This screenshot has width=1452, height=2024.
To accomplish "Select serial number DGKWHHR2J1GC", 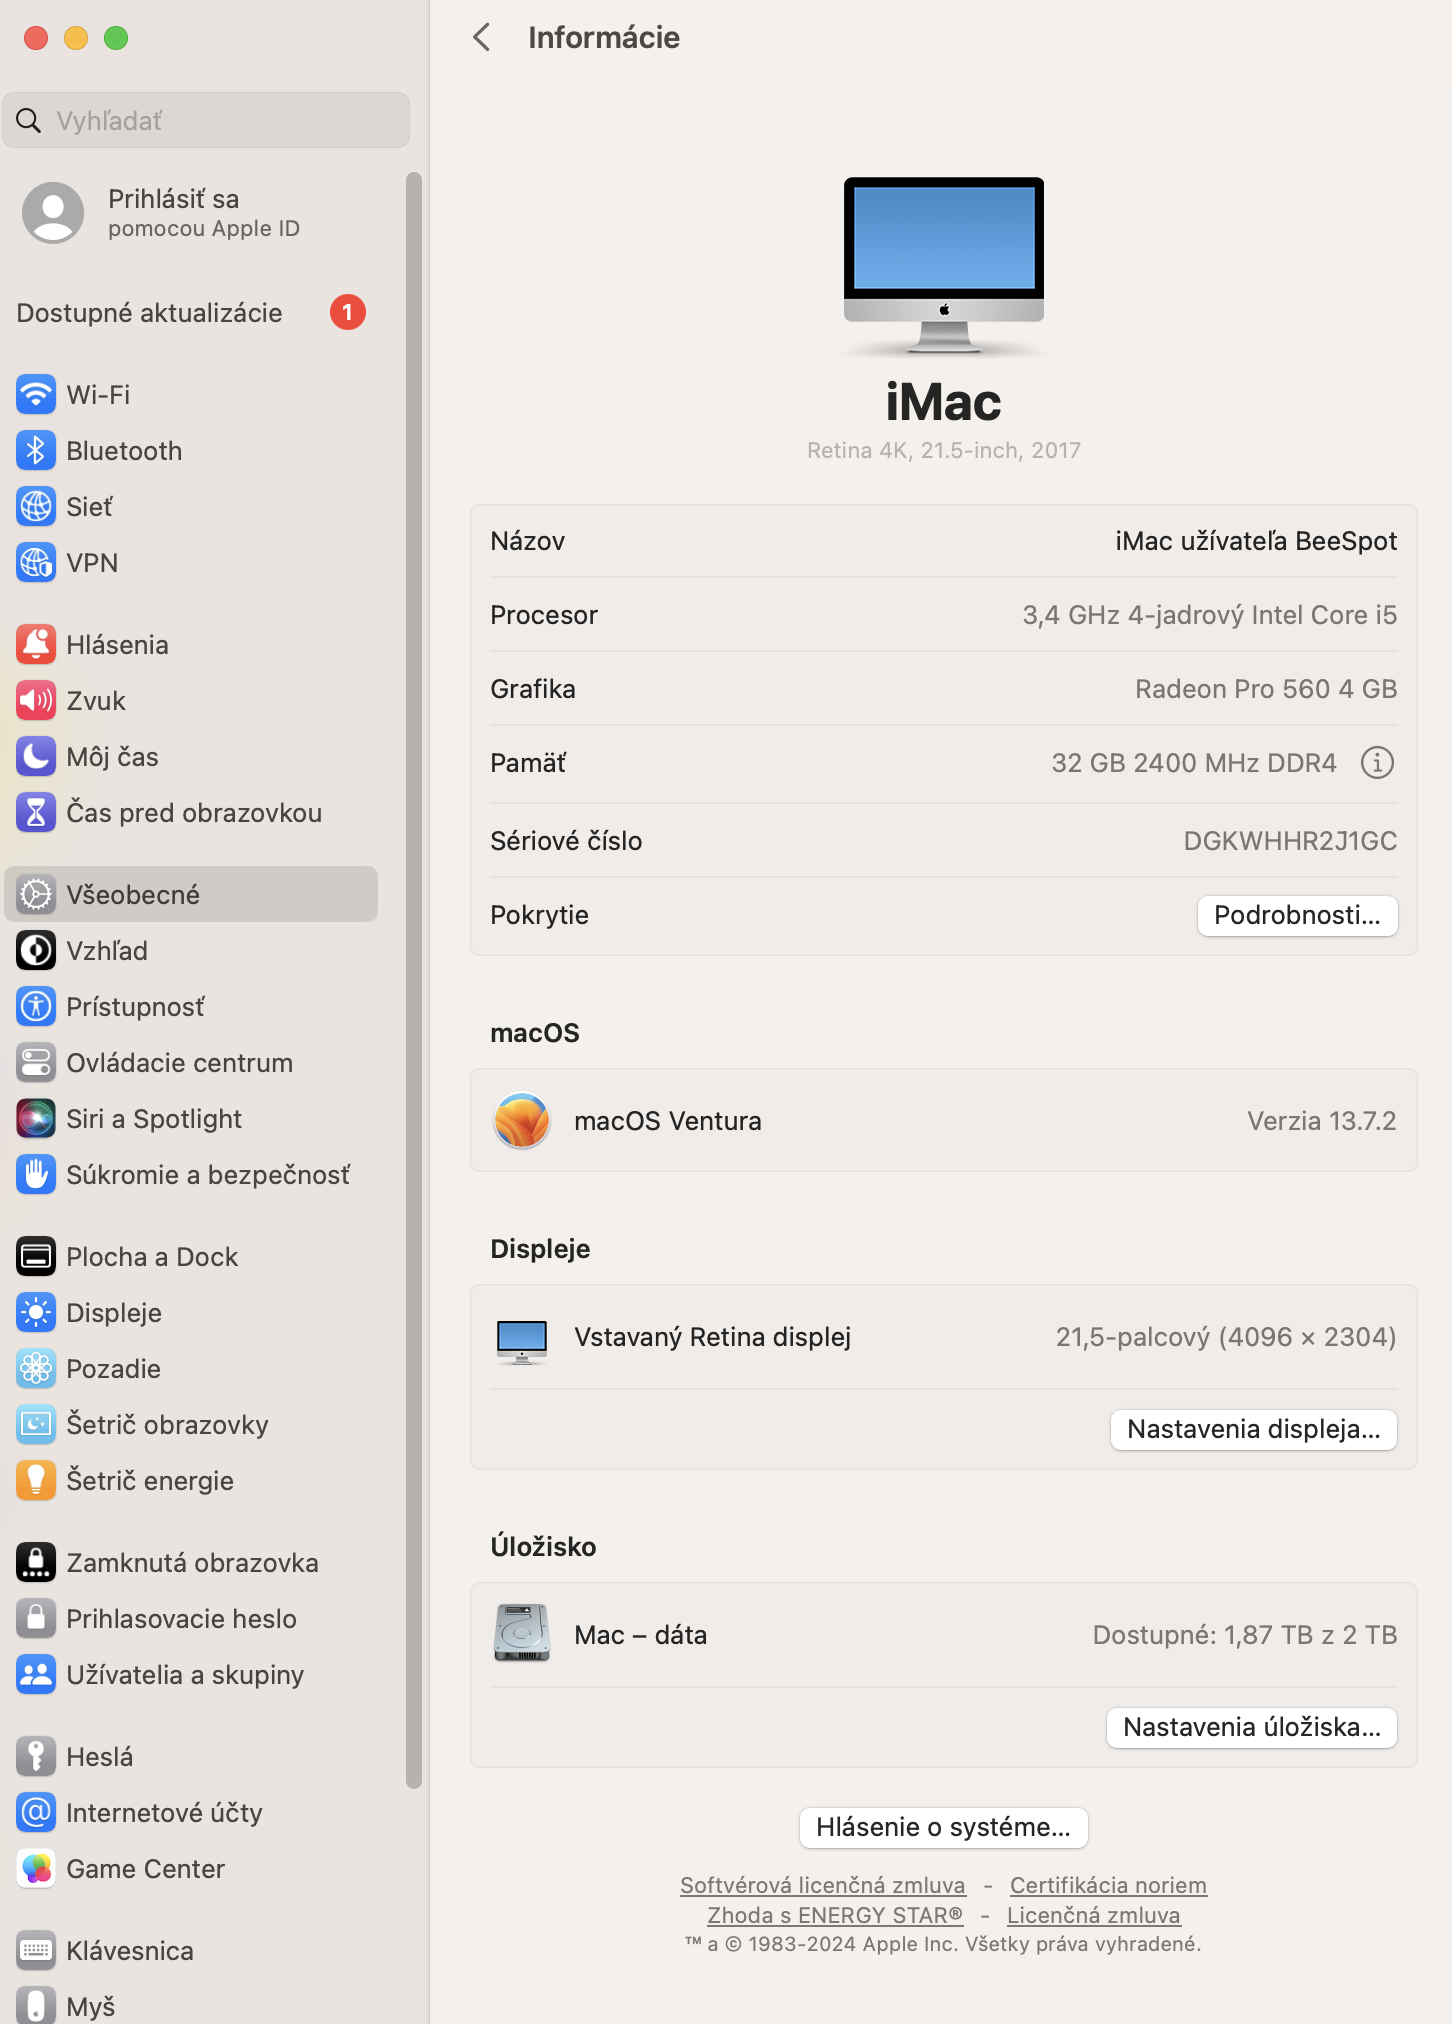I will point(1290,841).
